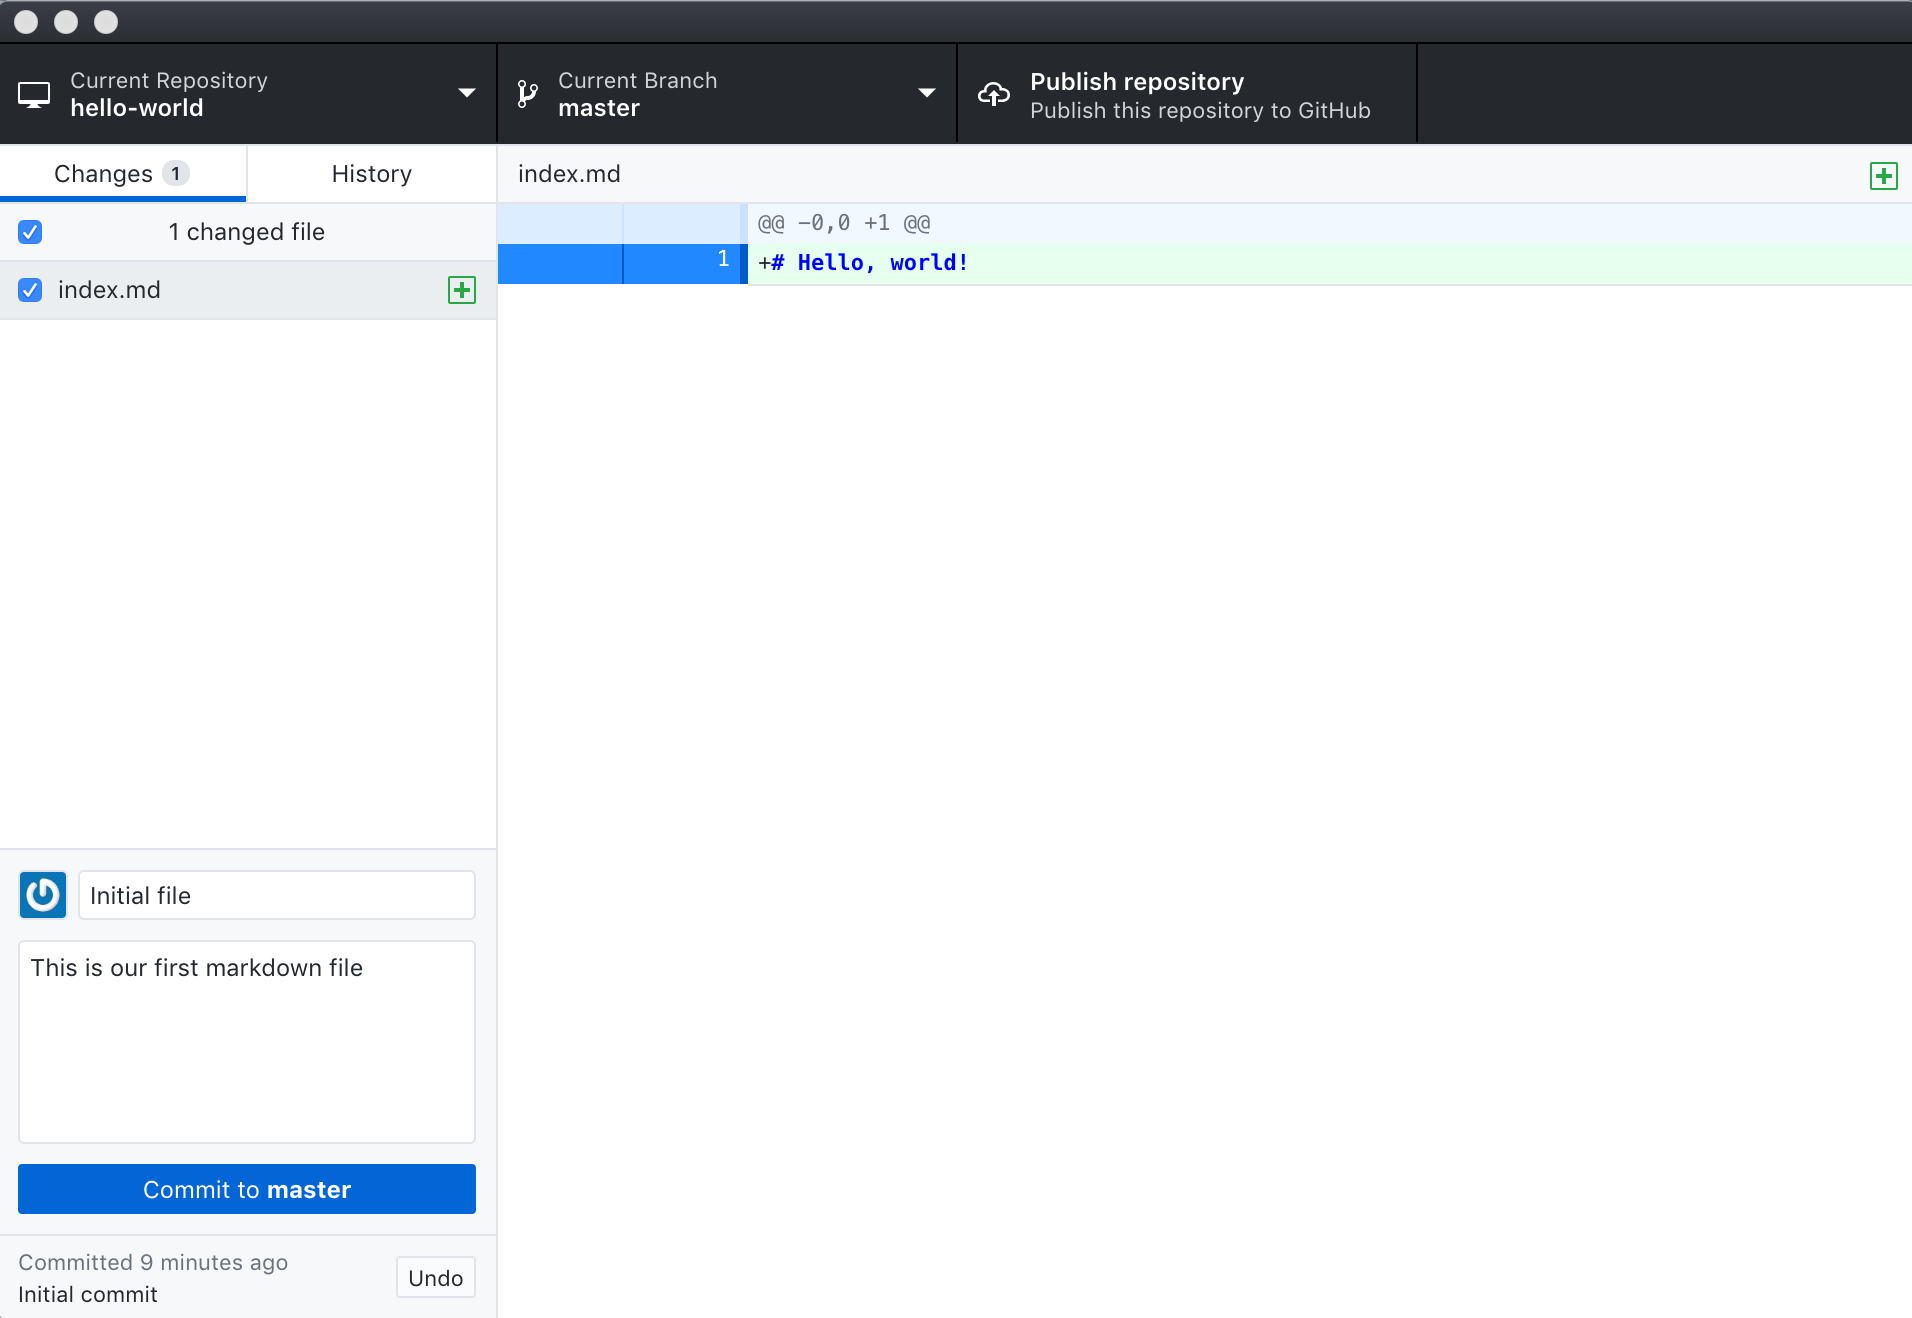Uncheck the index.md file checkbox
Image resolution: width=1912 pixels, height=1318 pixels.
pos(30,290)
